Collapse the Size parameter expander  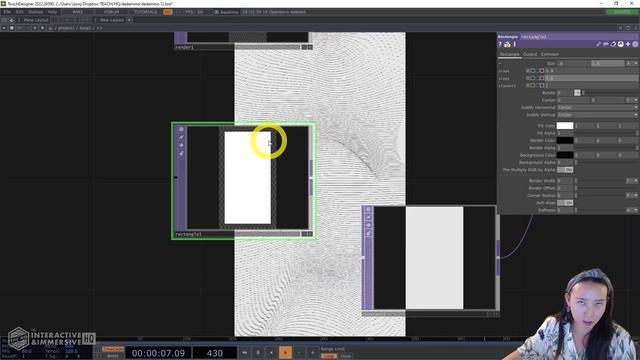coord(500,63)
